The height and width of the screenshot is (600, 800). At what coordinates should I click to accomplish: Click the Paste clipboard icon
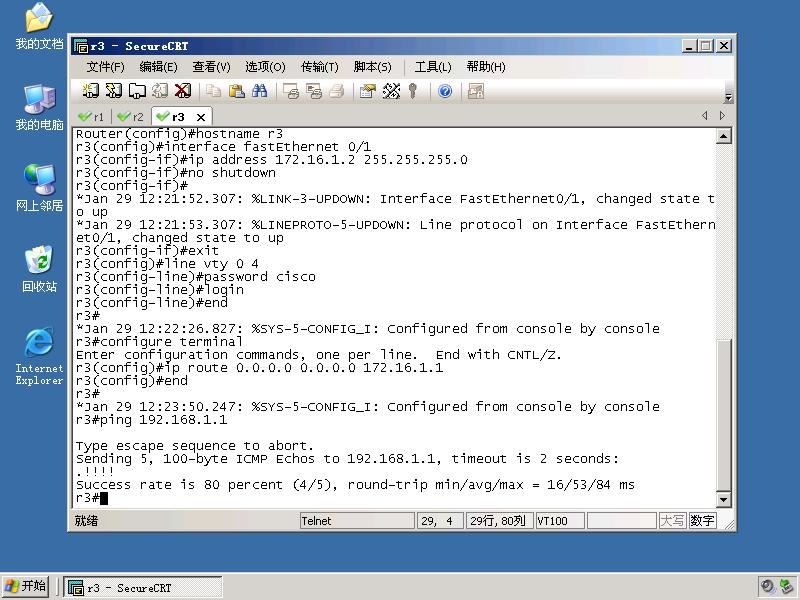236,91
